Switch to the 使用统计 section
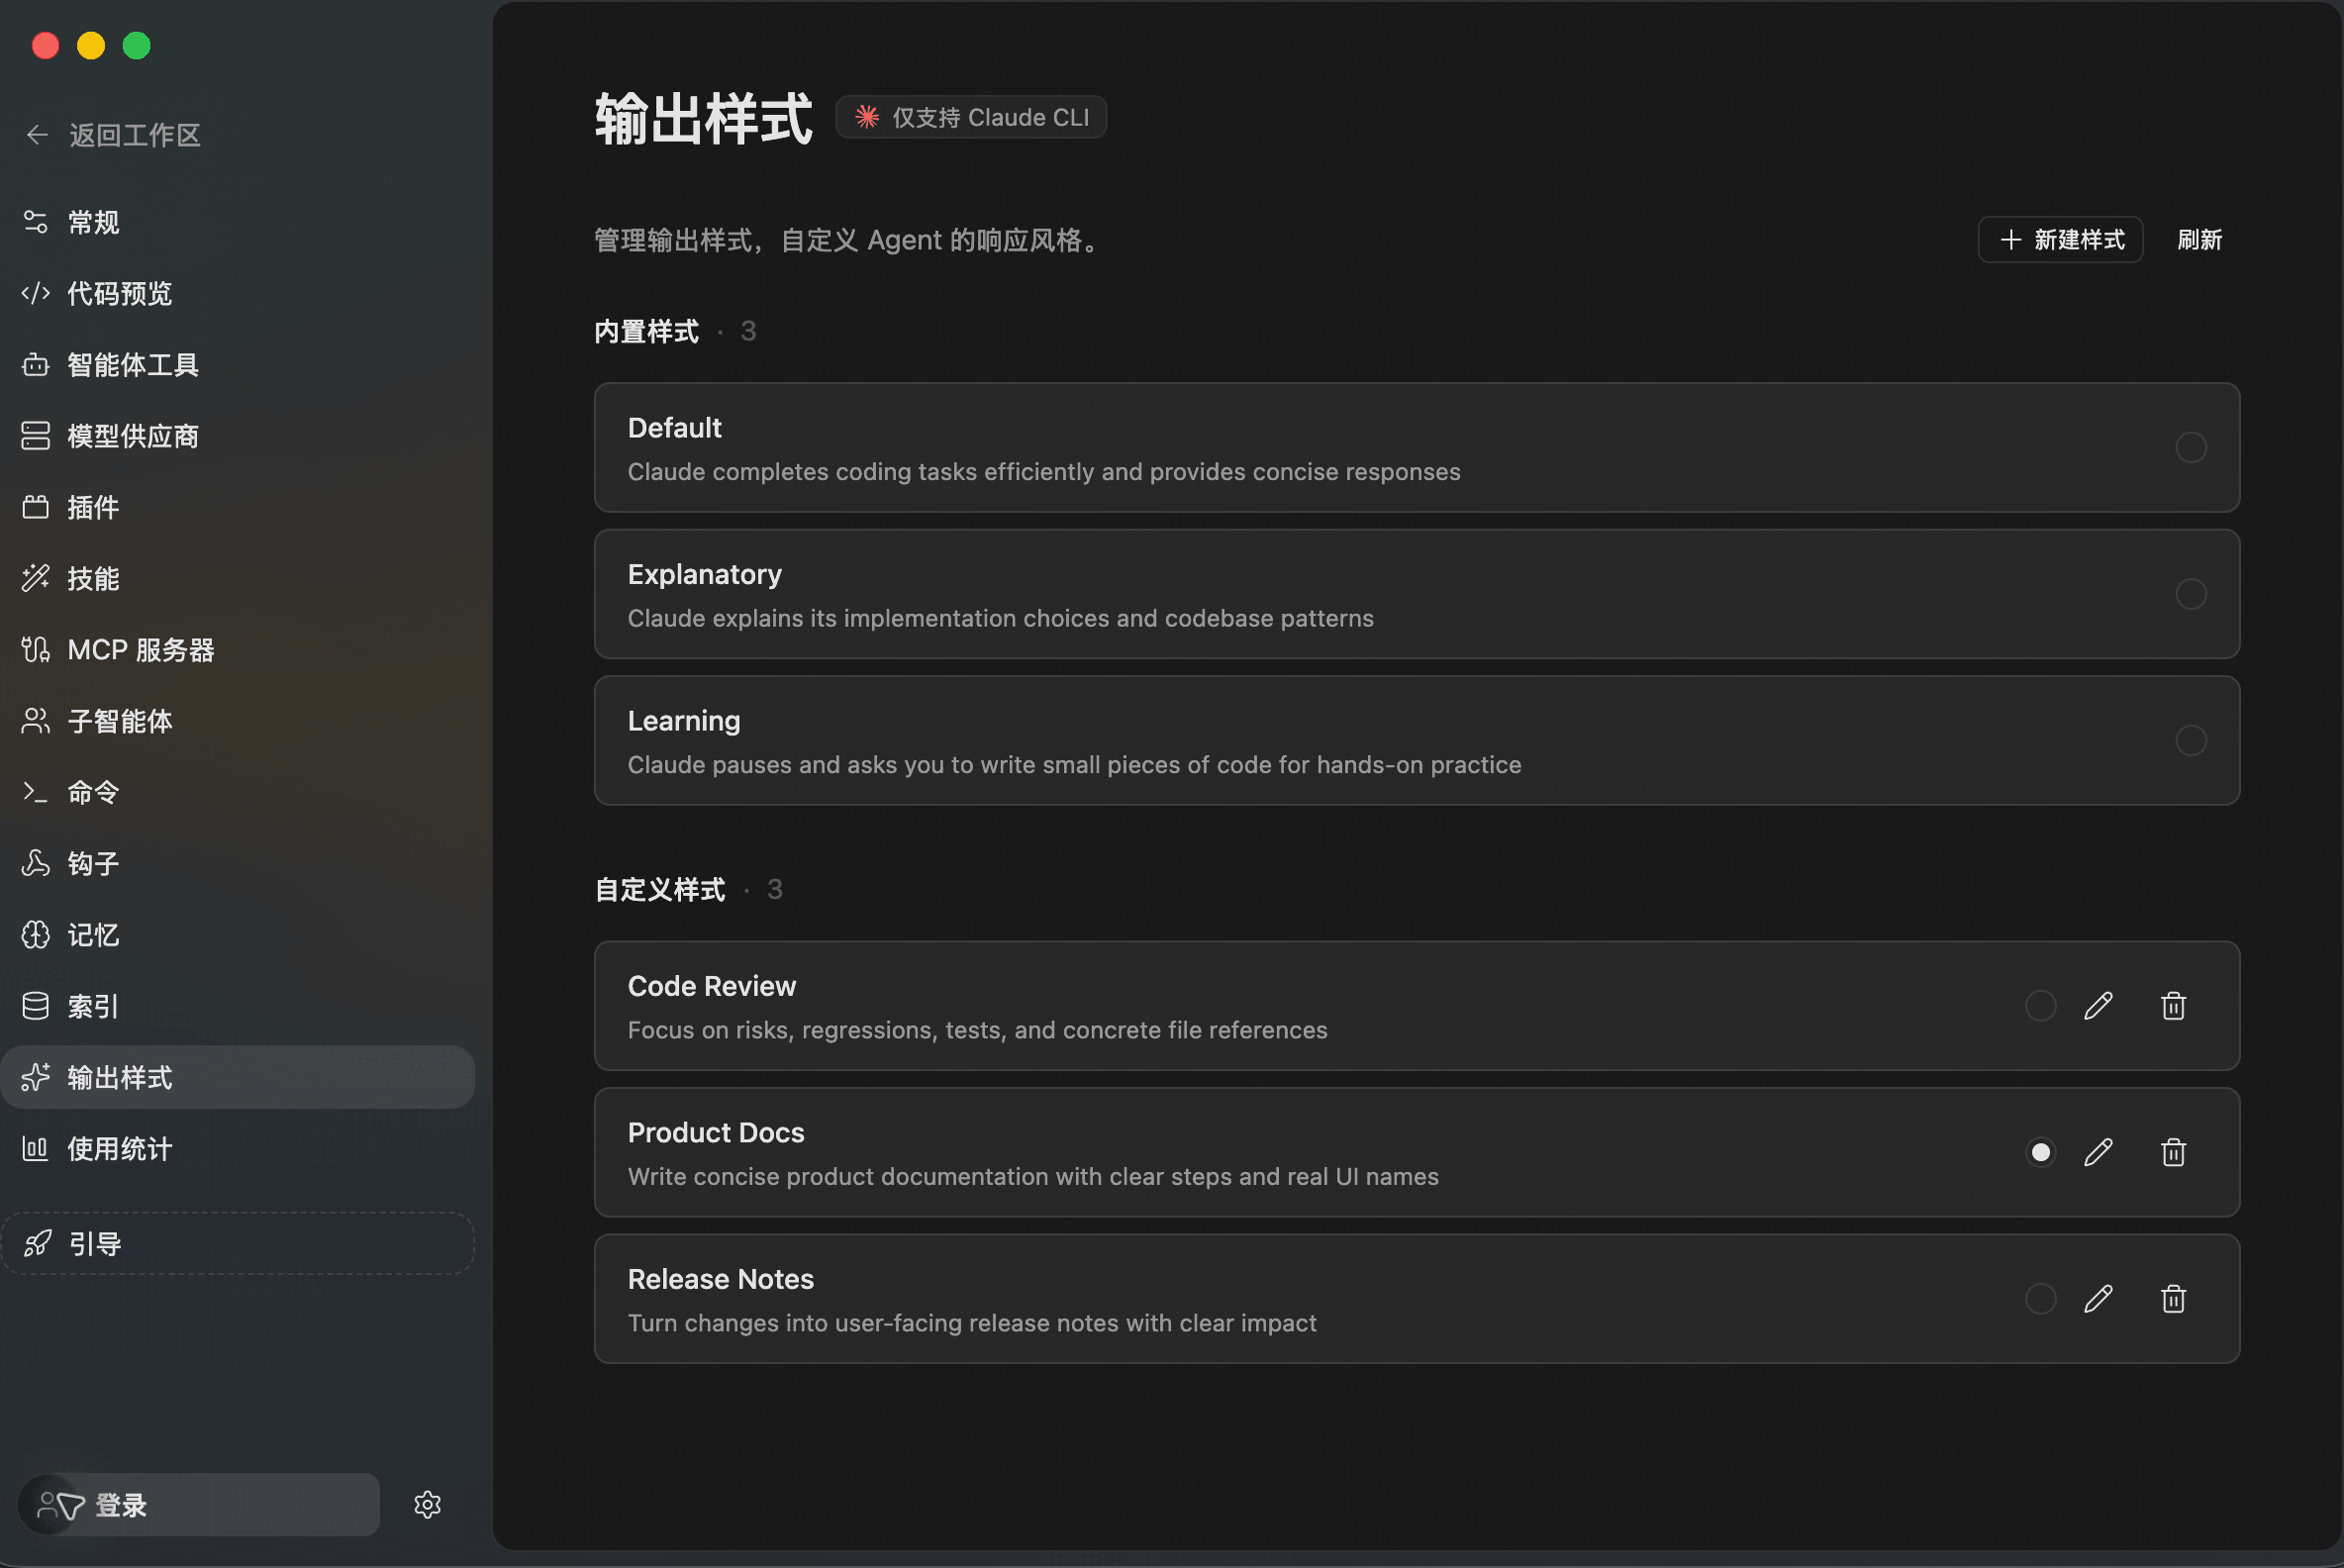 coord(238,1149)
